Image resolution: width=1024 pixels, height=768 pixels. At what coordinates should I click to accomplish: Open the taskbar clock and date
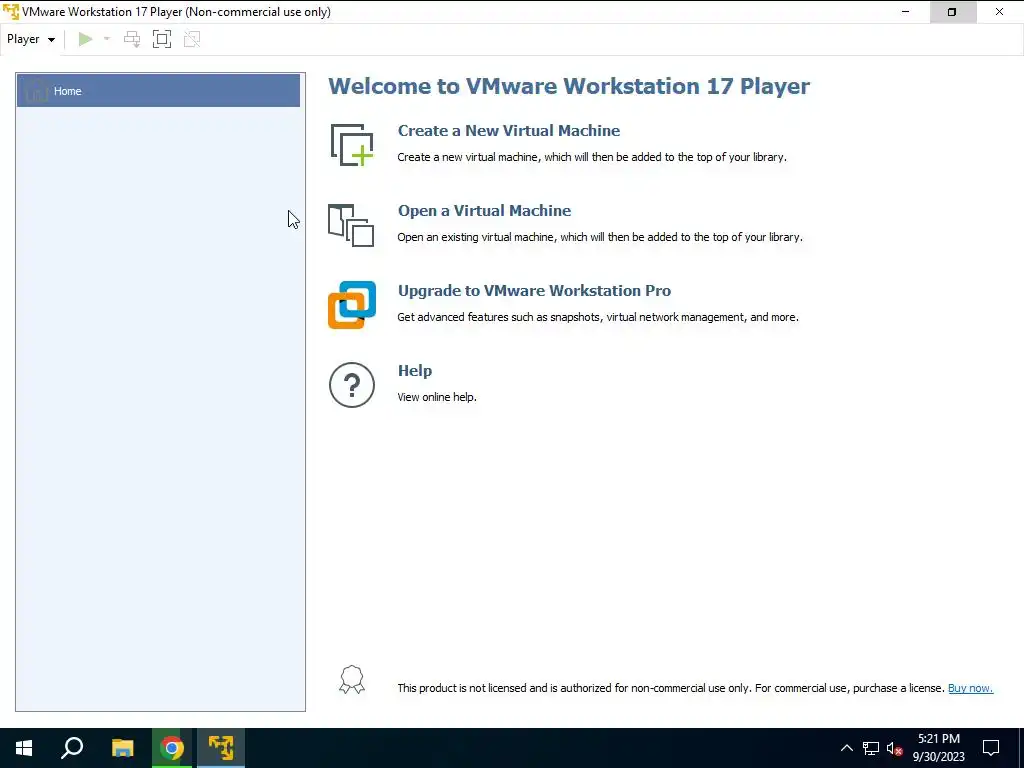click(938, 748)
